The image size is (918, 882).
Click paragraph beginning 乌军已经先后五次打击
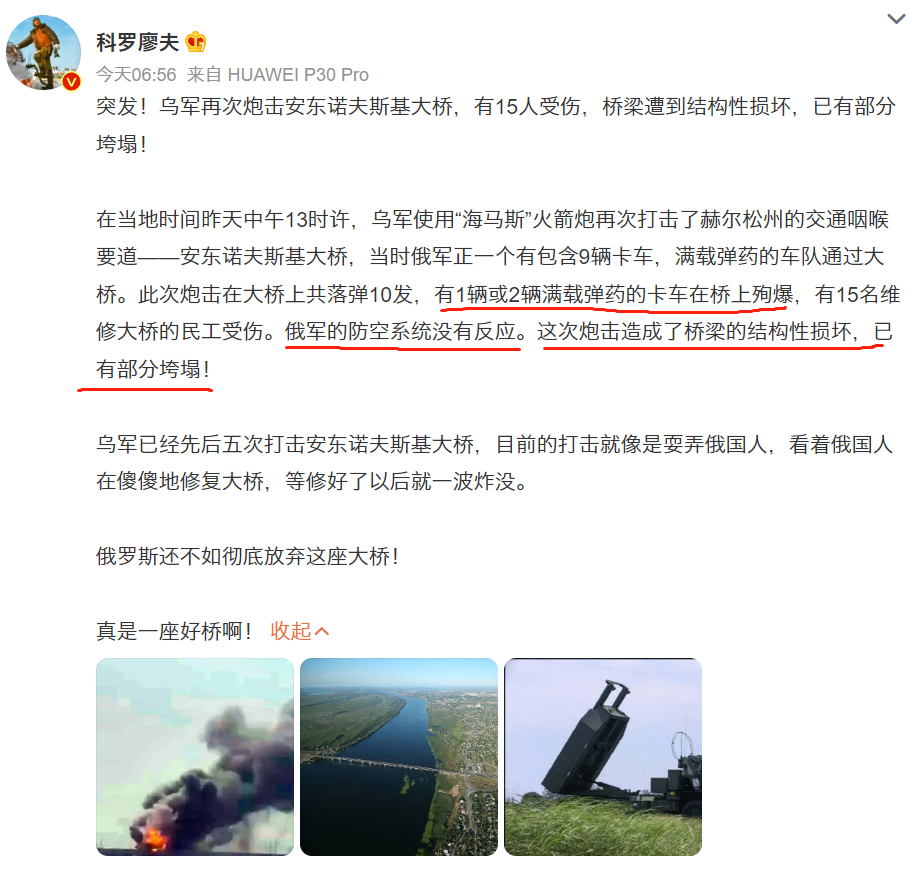click(495, 463)
